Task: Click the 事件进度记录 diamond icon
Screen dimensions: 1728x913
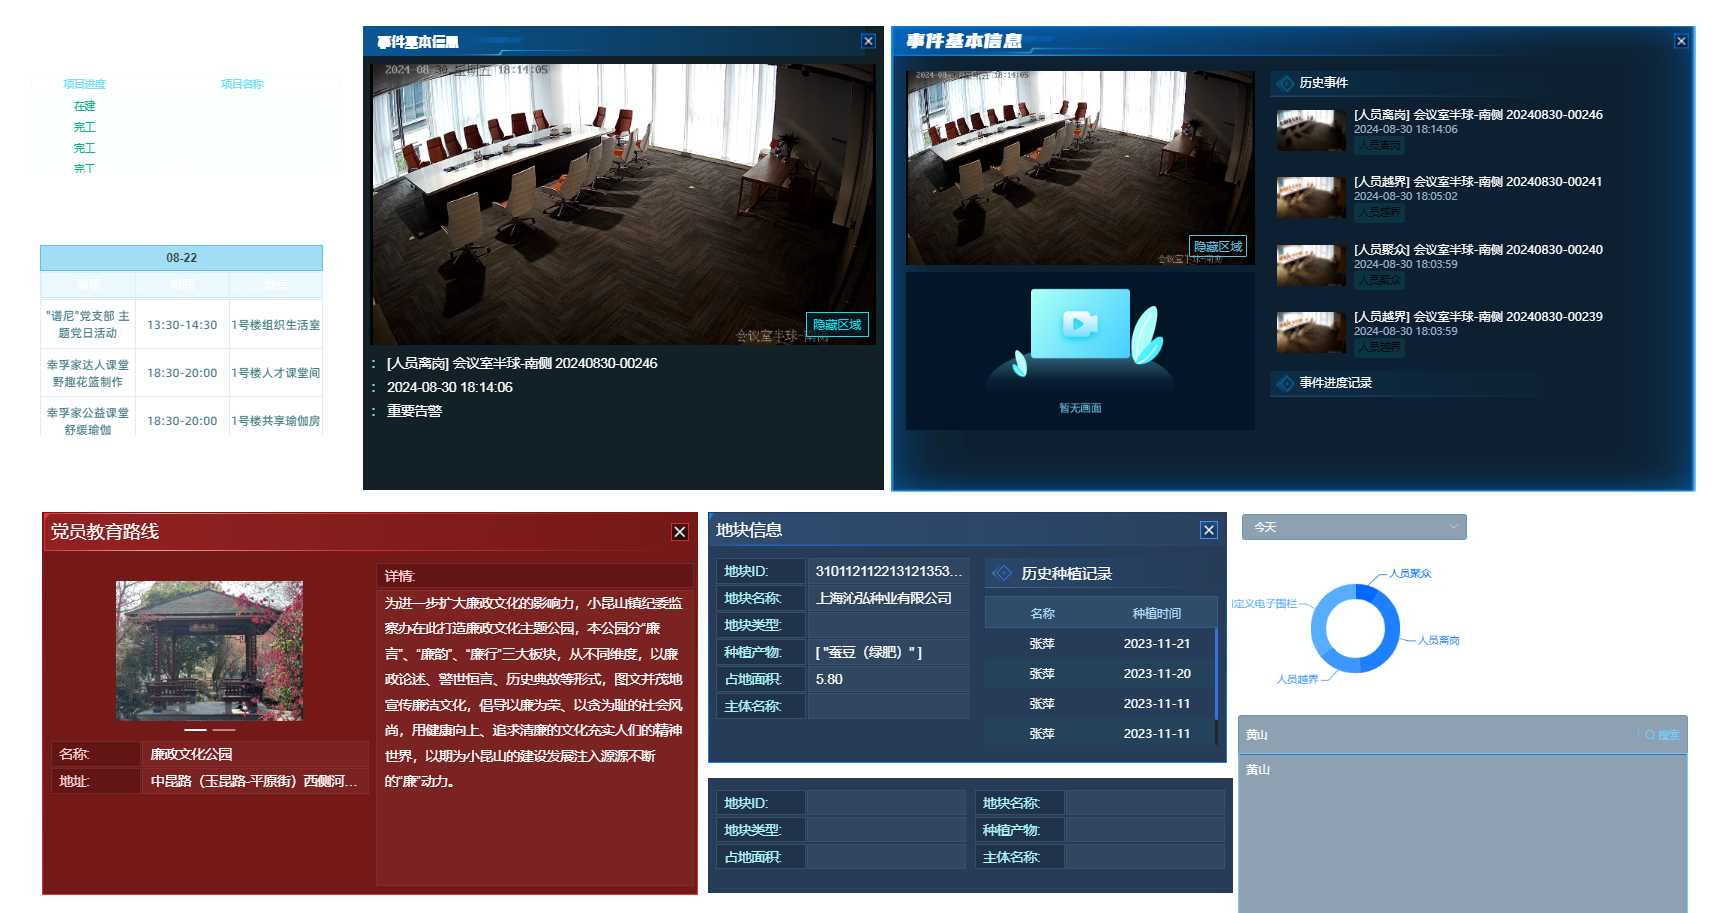Action: point(1286,383)
